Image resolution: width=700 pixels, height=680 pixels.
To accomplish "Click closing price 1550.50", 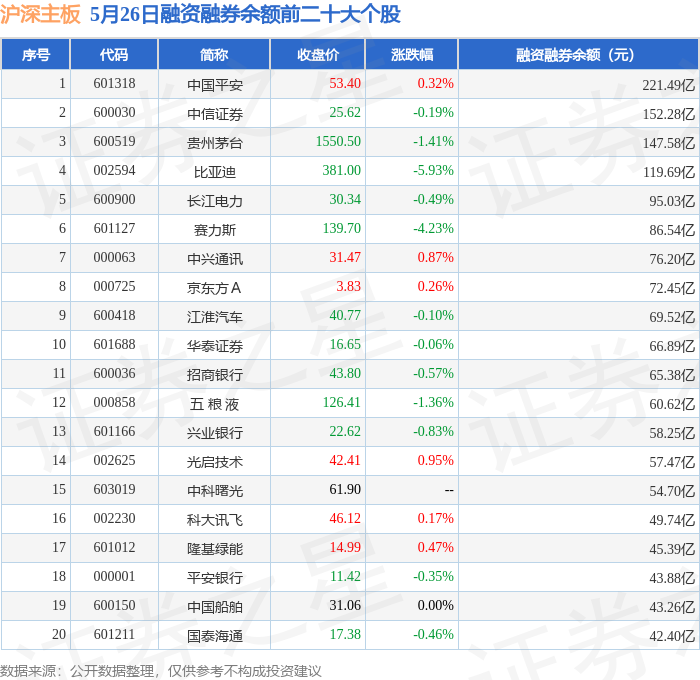I will point(338,142).
